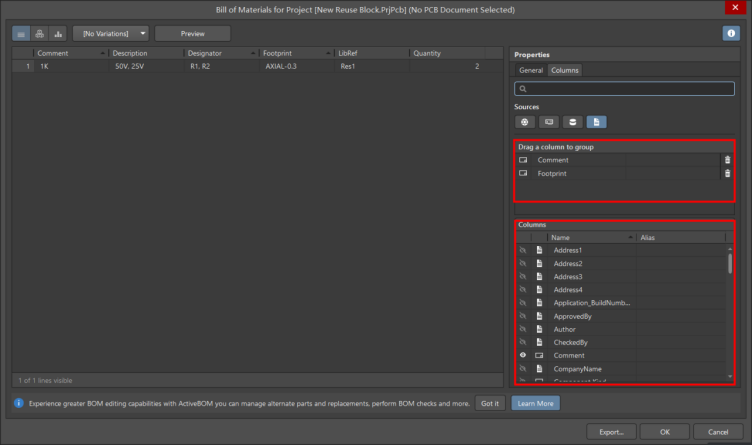Viewport: 753px width, 446px height.
Task: Hide the Comment column via eye icon
Action: click(523, 355)
